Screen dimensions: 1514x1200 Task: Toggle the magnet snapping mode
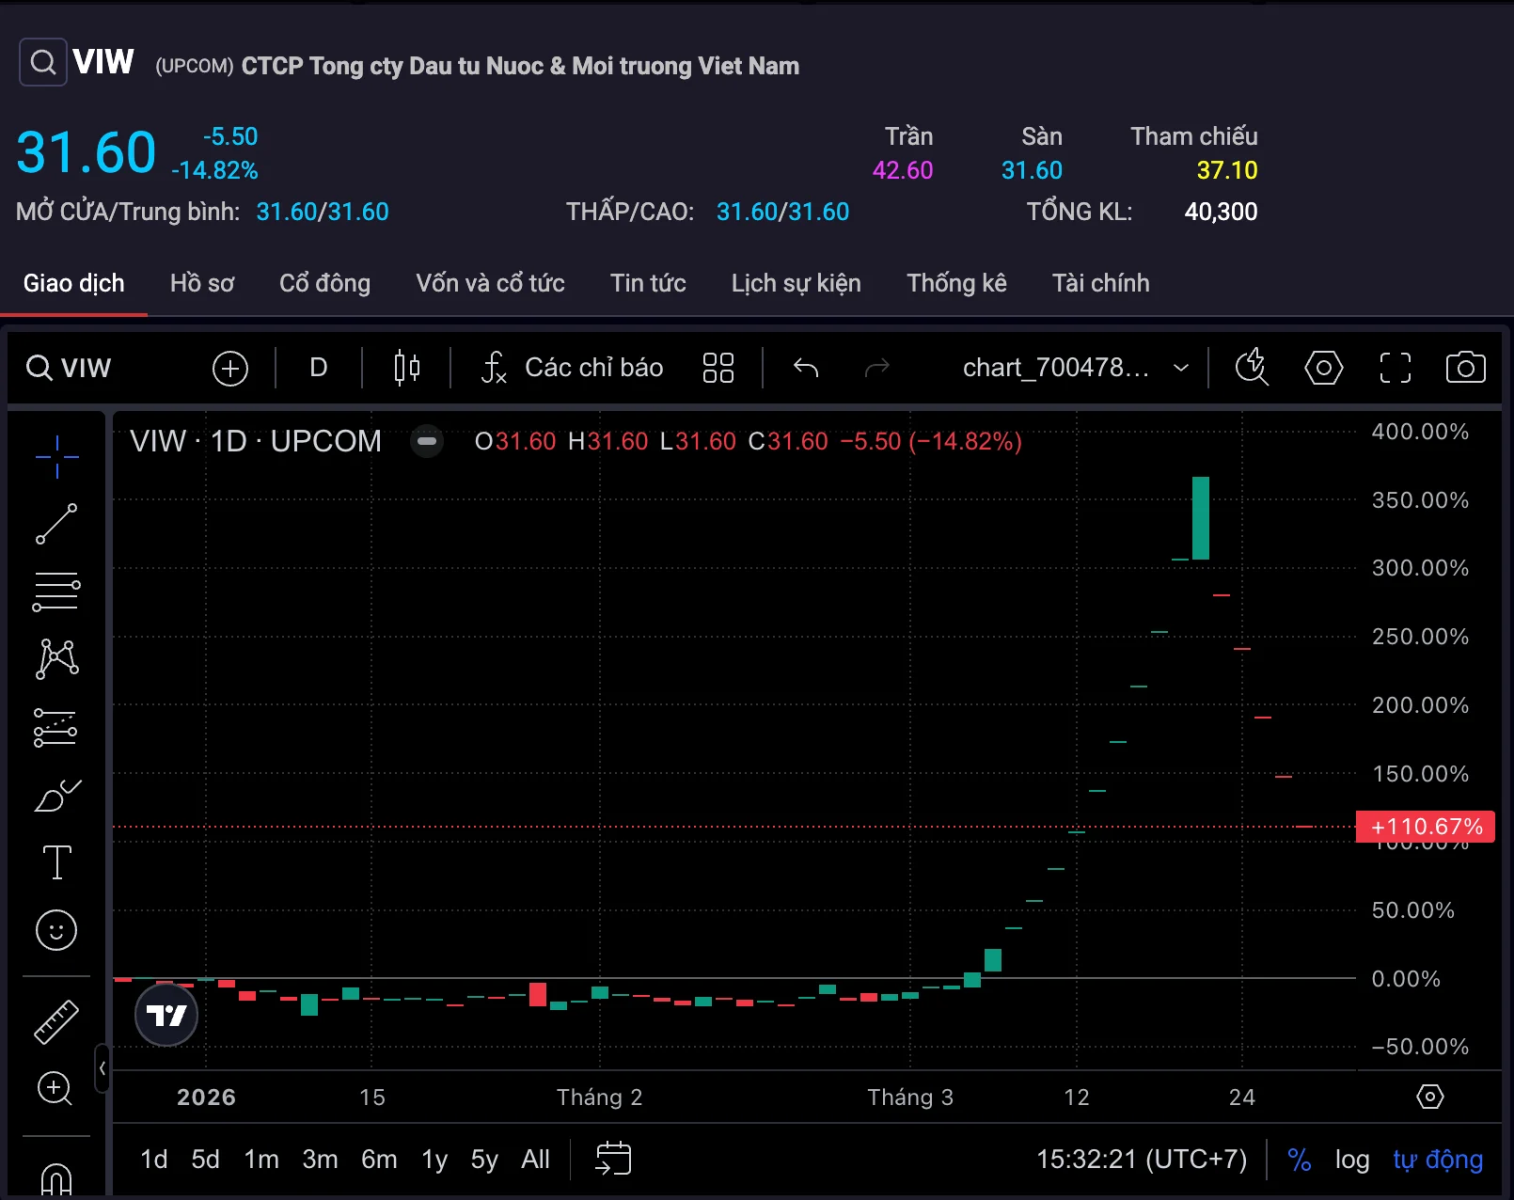(57, 1180)
